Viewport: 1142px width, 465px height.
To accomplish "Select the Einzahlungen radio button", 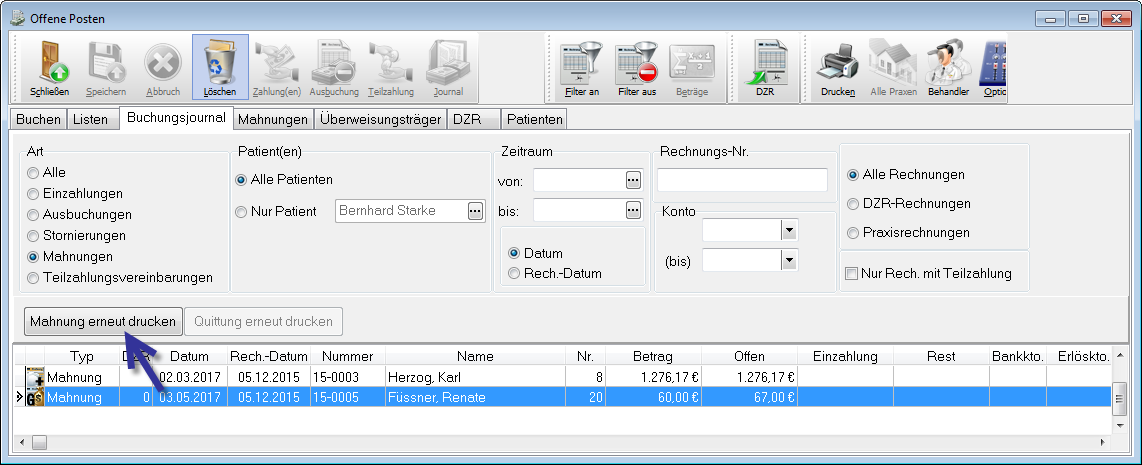I will click(x=33, y=195).
